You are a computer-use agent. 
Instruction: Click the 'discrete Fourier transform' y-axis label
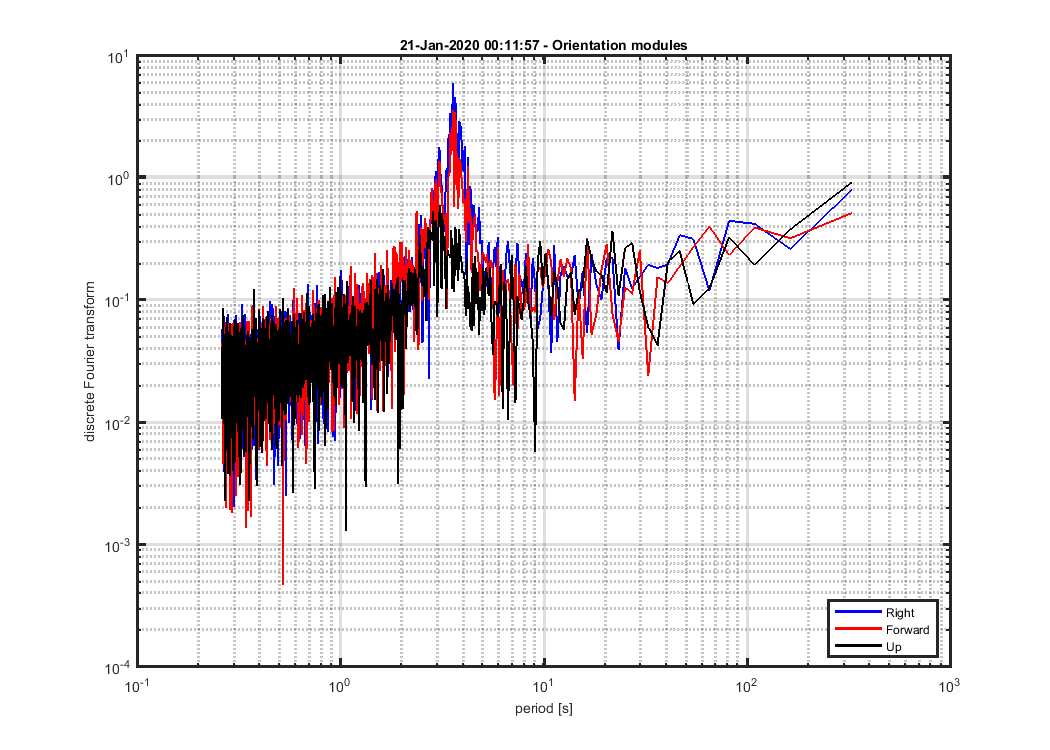click(x=90, y=362)
